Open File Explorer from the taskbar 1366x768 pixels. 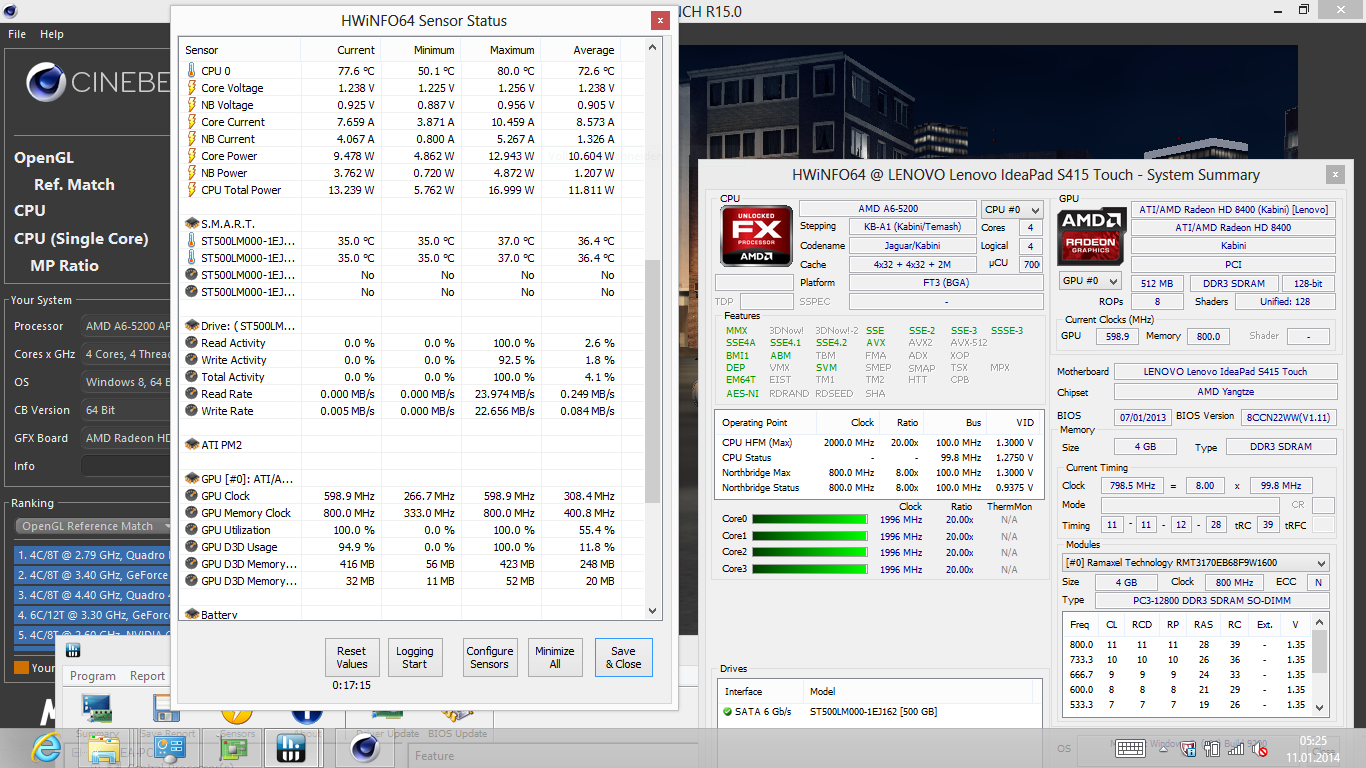click(x=104, y=748)
